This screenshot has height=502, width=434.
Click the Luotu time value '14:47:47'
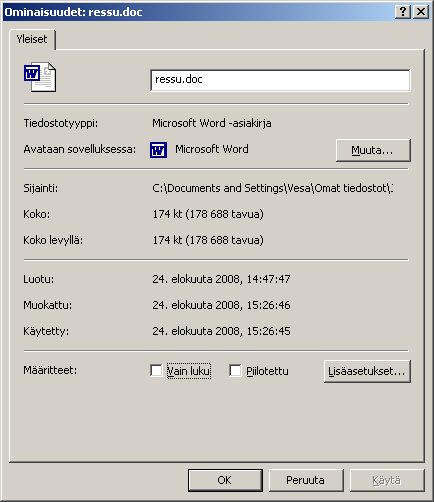click(268, 279)
